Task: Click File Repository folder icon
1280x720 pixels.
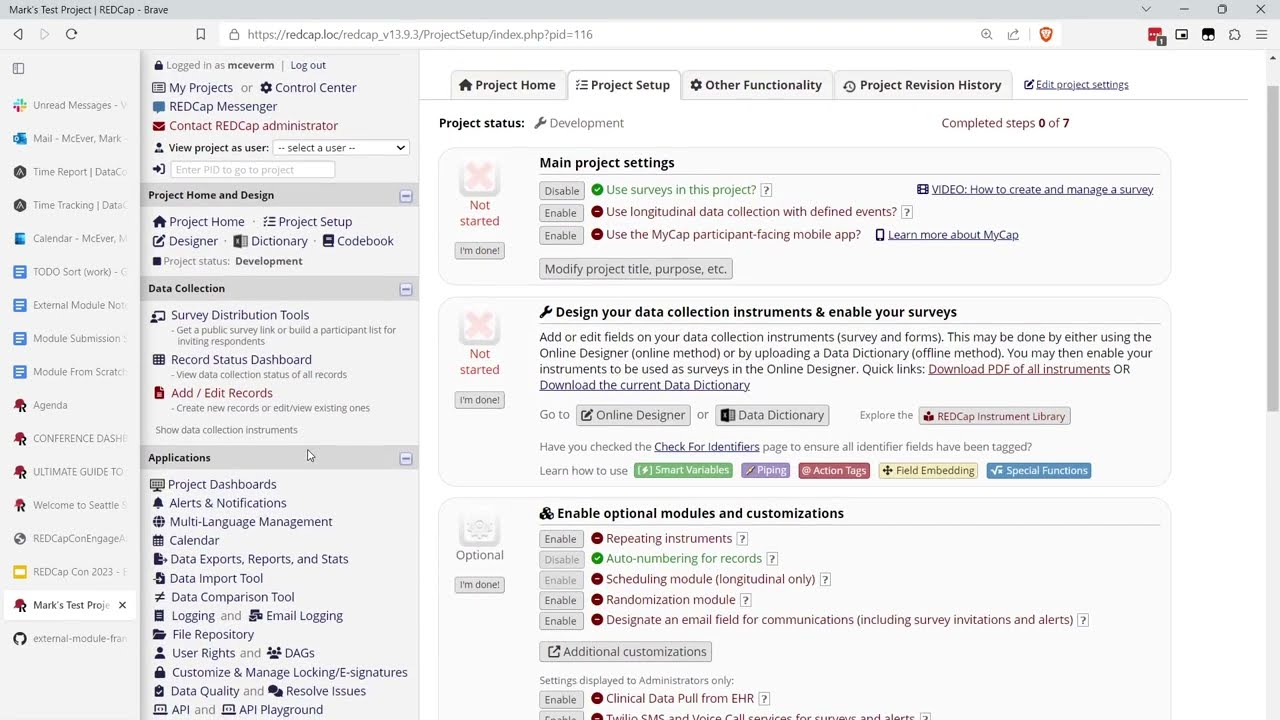Action: pyautogui.click(x=159, y=634)
